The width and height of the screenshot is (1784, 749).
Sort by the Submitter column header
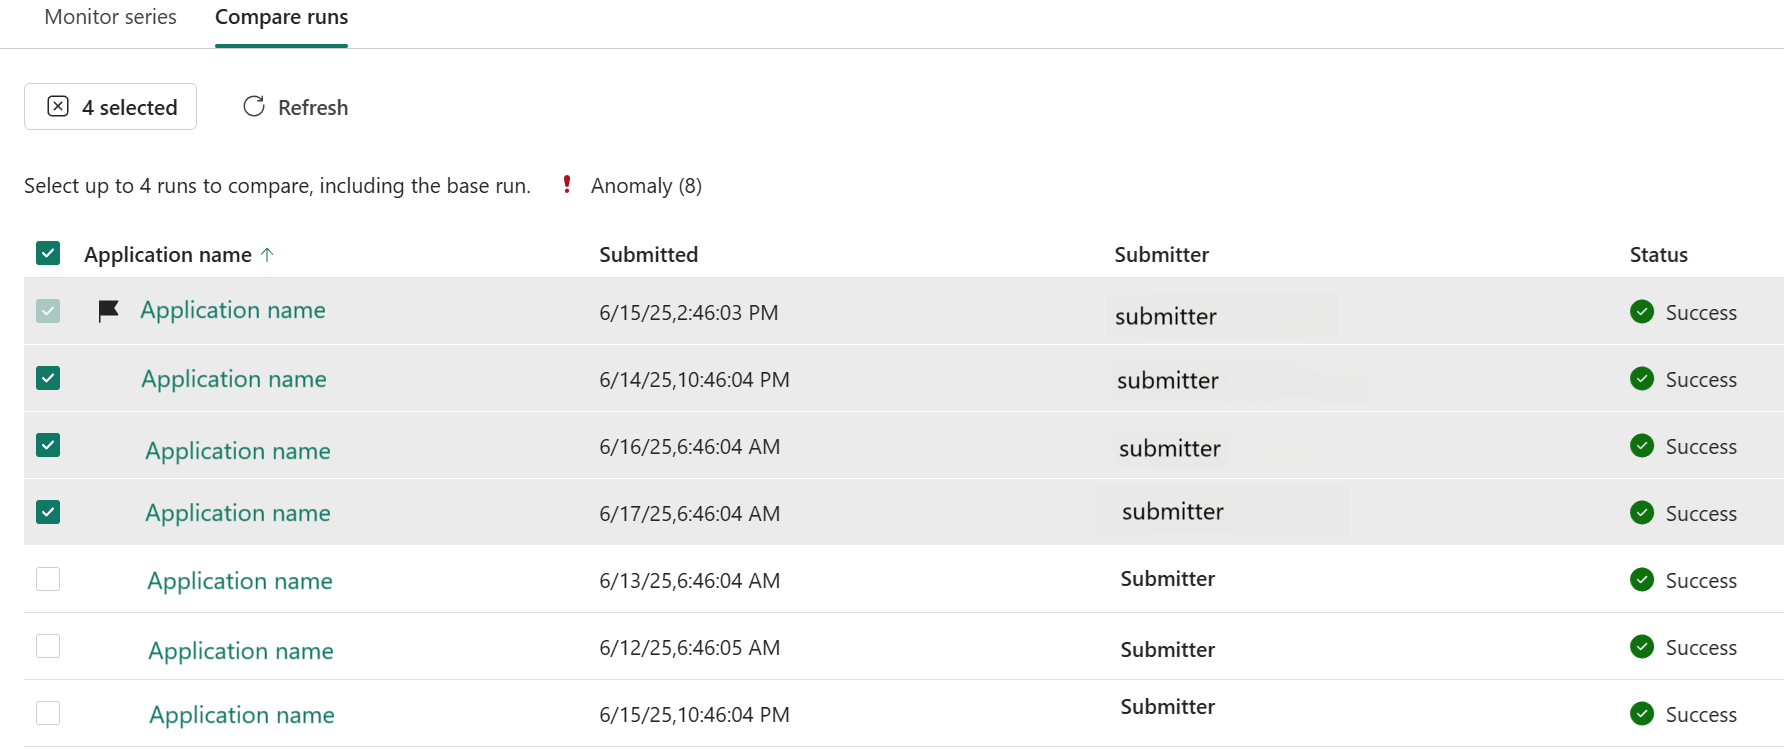pos(1162,255)
